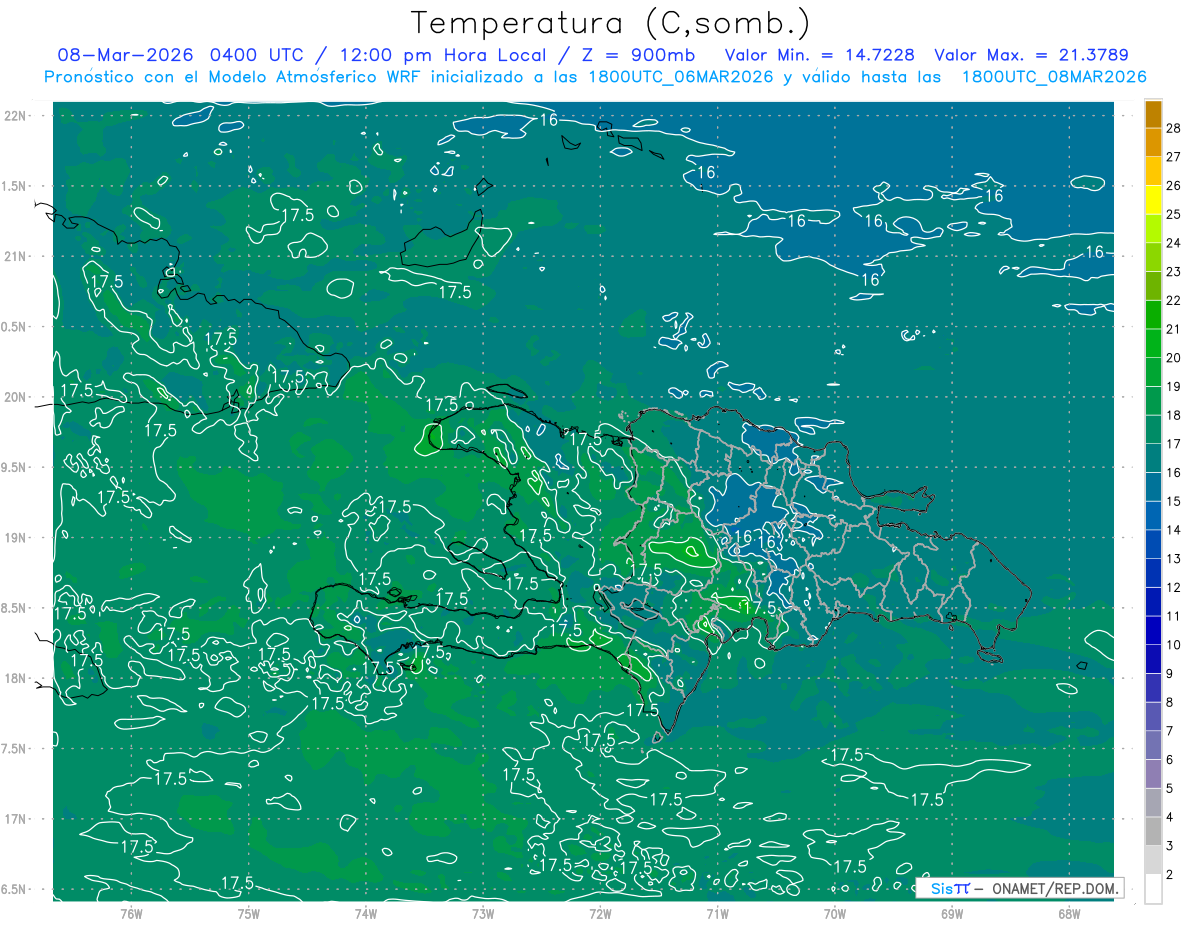Click the valid-until time '1800UTC_08MAR2026'
Viewport: 1200px width, 927px height.
[x=1053, y=77]
